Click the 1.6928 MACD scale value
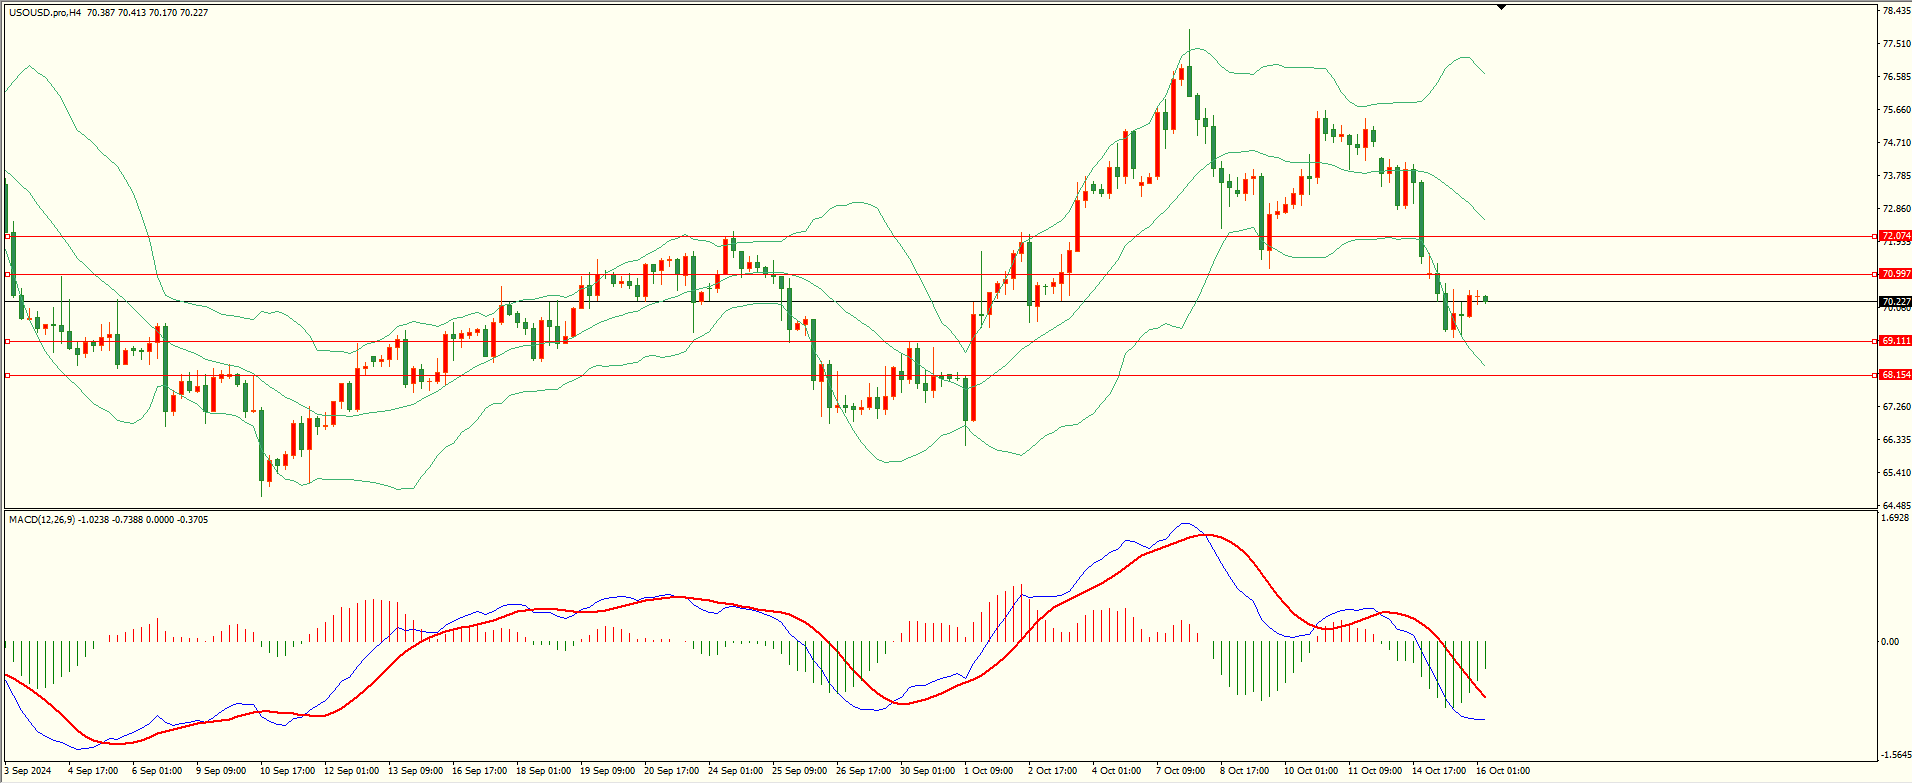Screen dimensions: 1912x784 [1896, 518]
